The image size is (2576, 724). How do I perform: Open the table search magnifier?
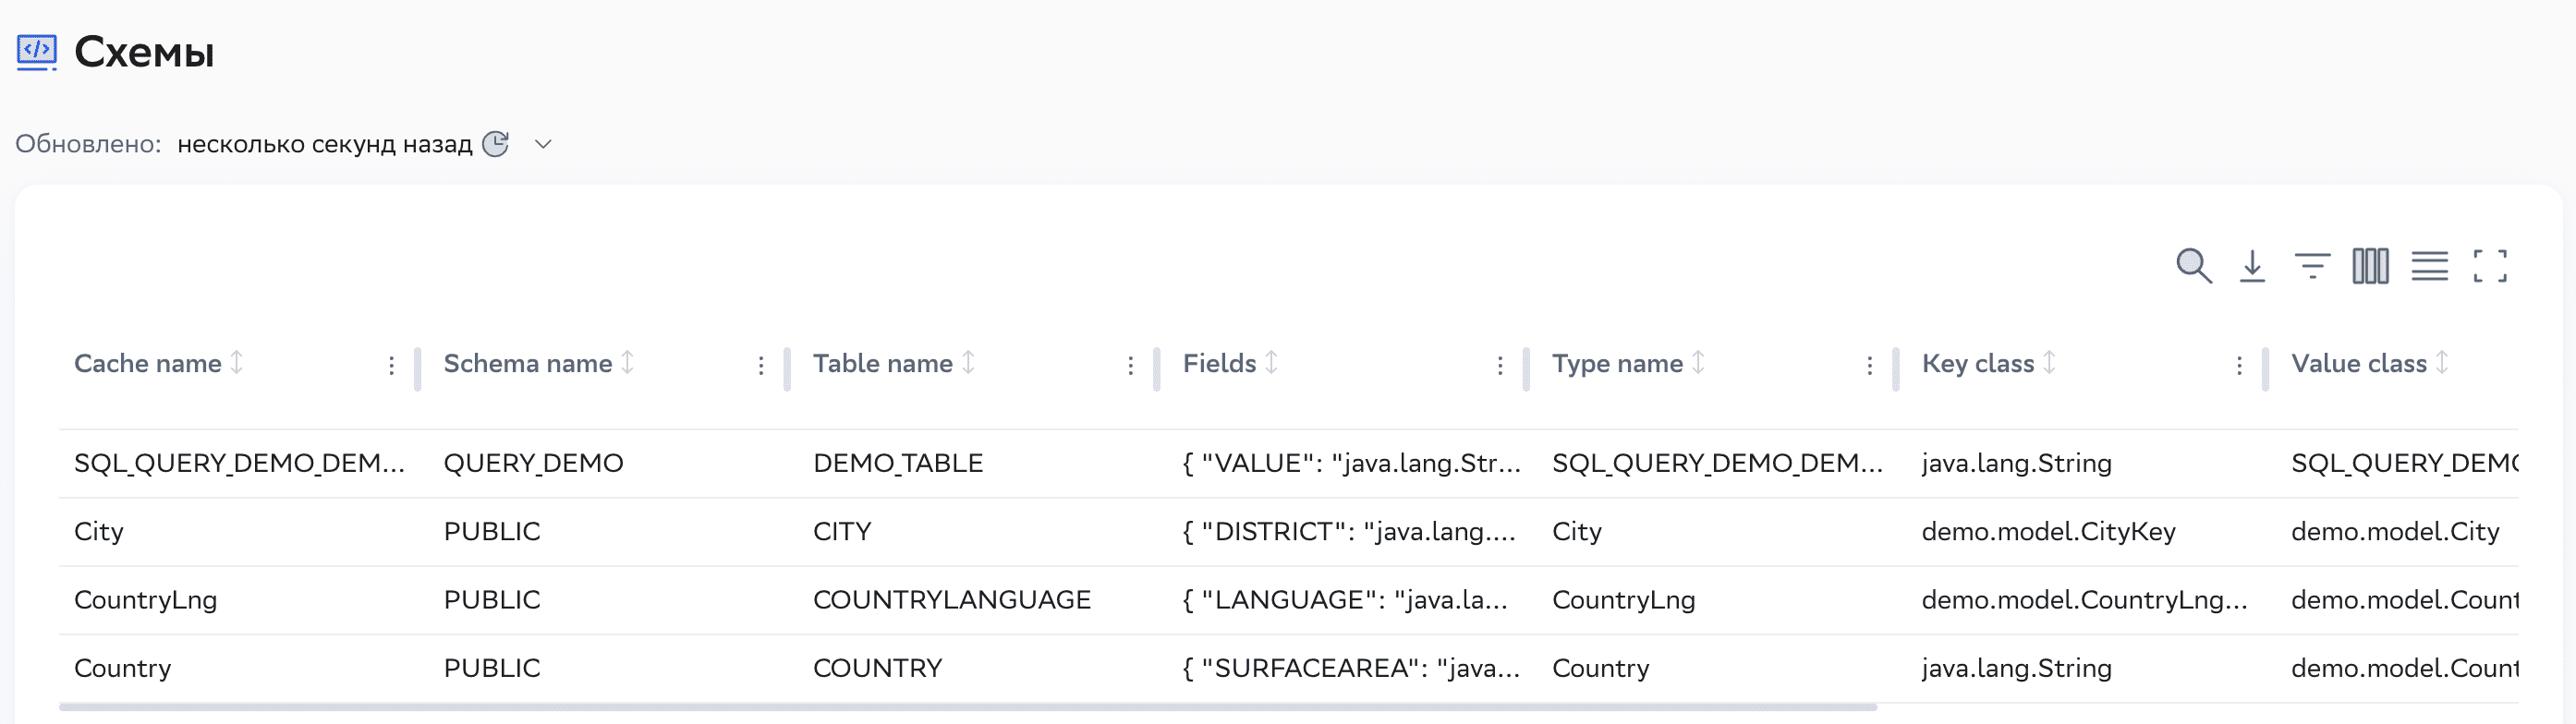[2194, 266]
